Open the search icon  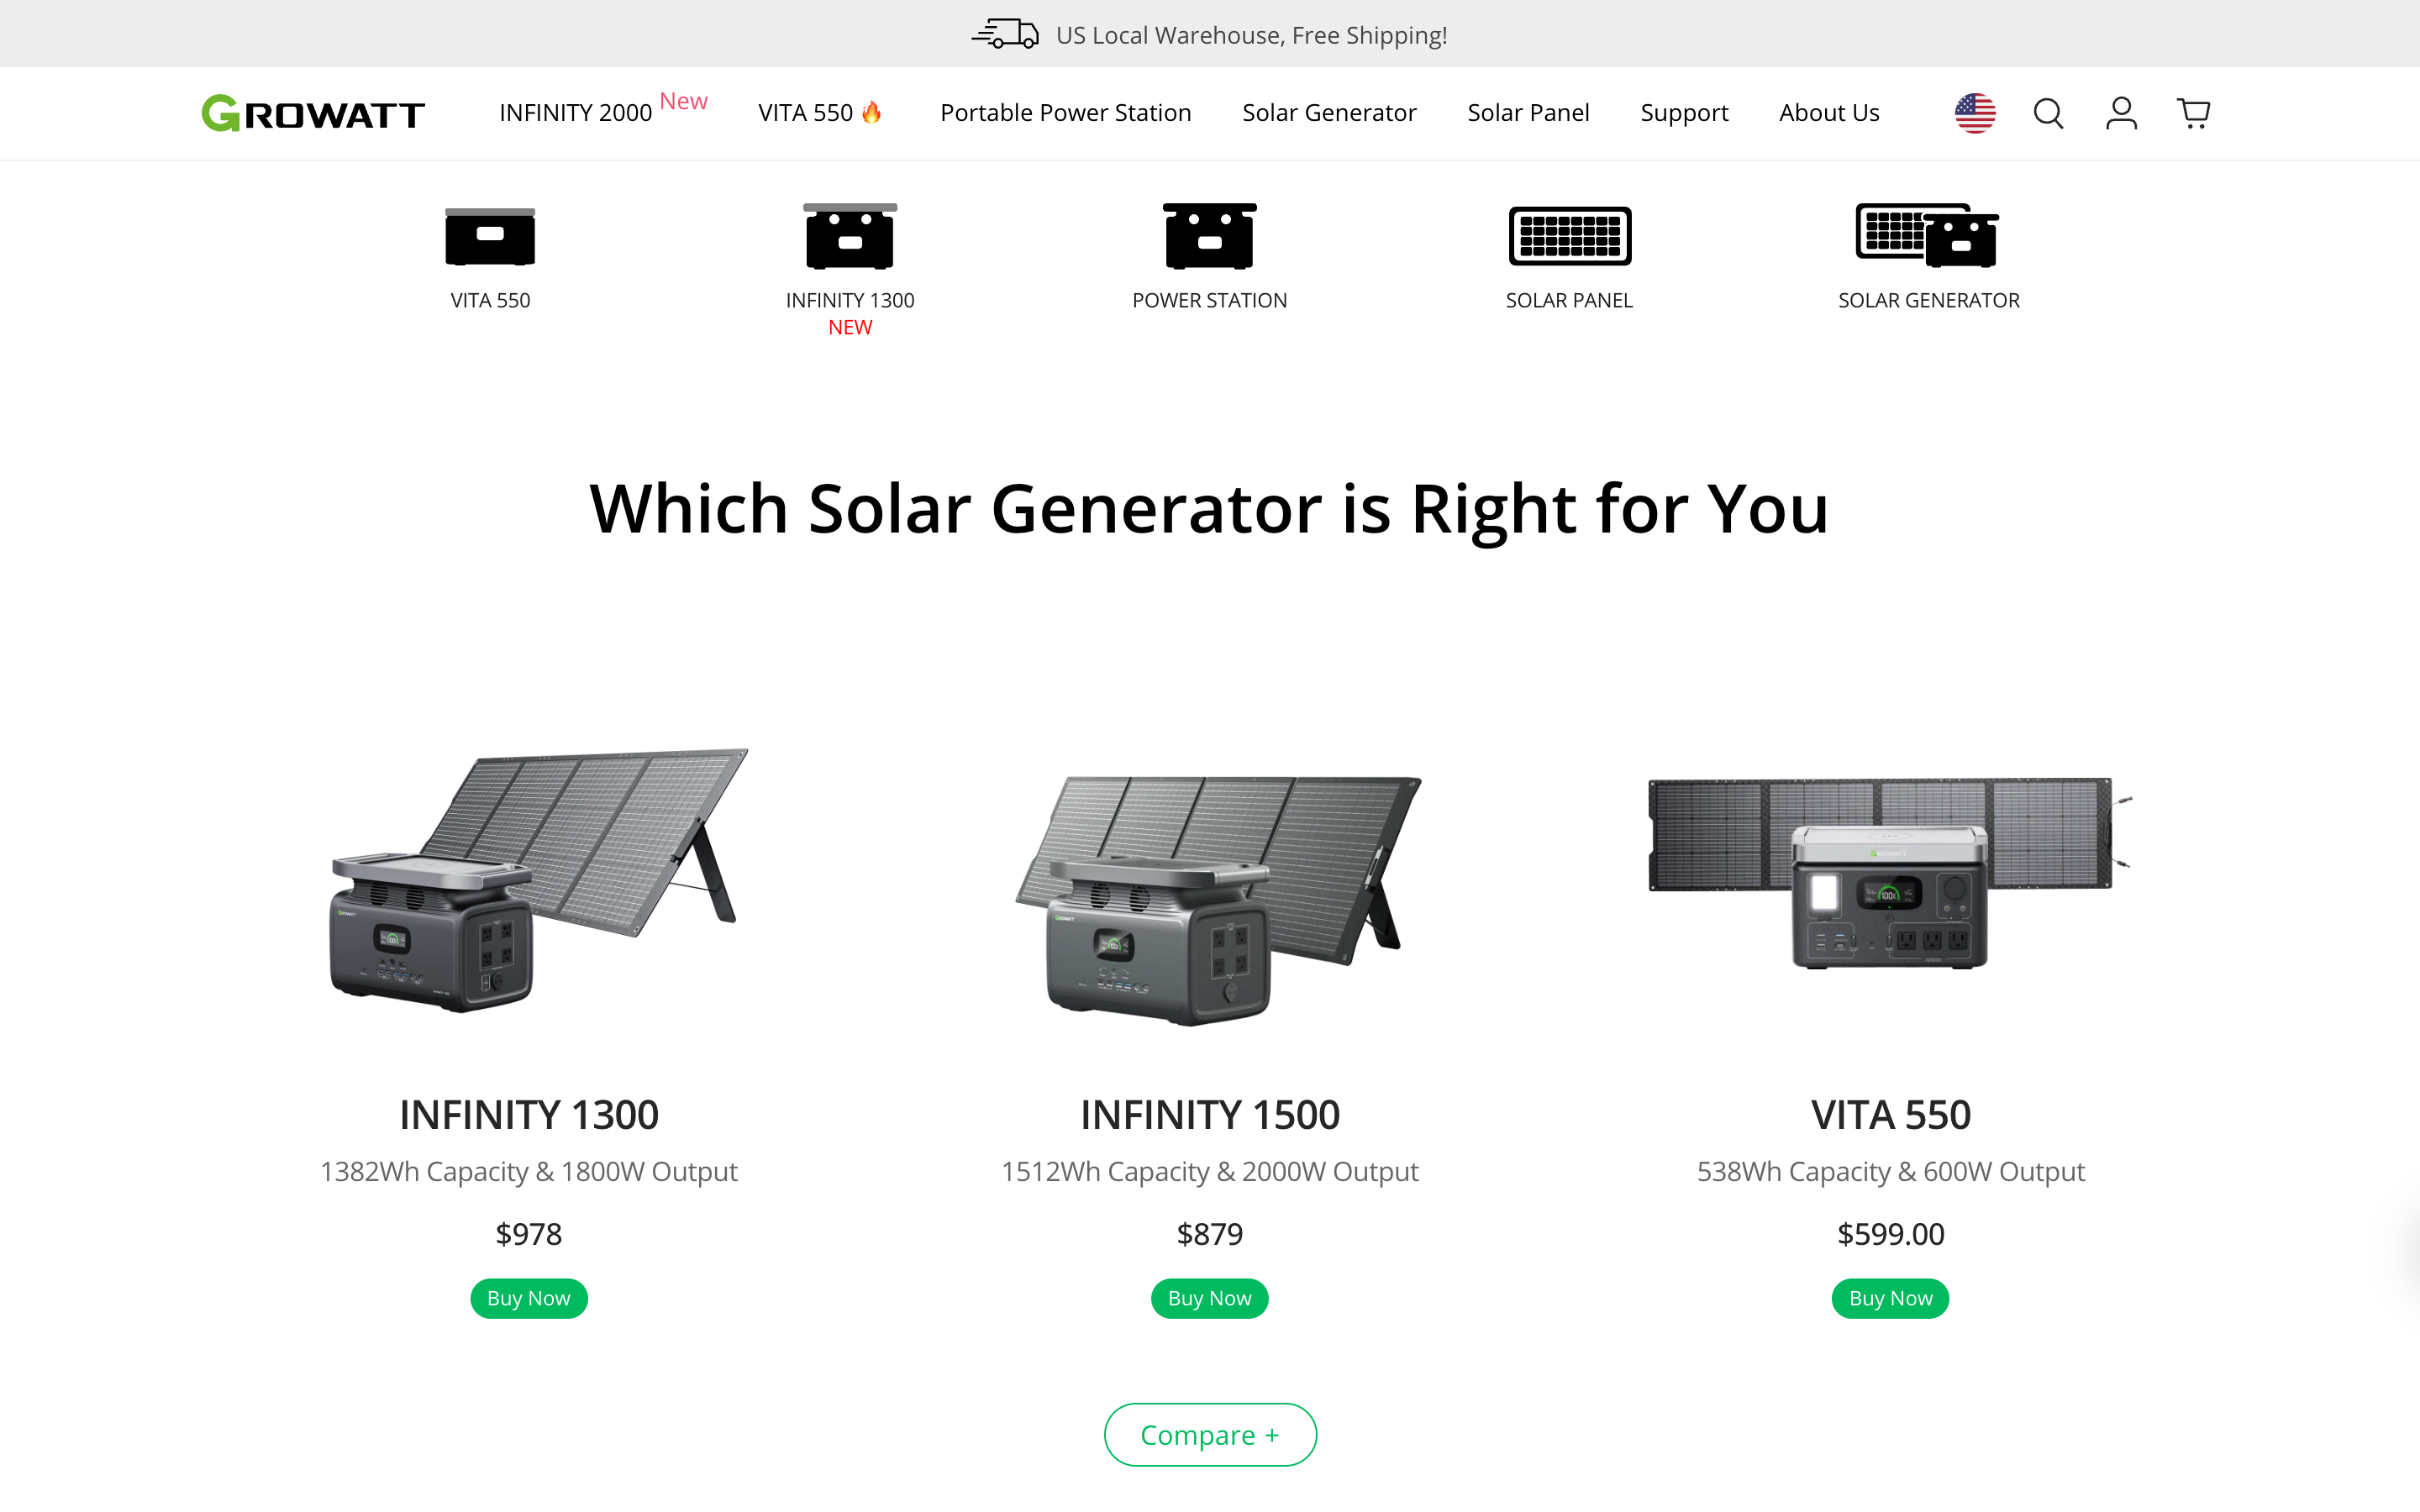tap(2047, 113)
